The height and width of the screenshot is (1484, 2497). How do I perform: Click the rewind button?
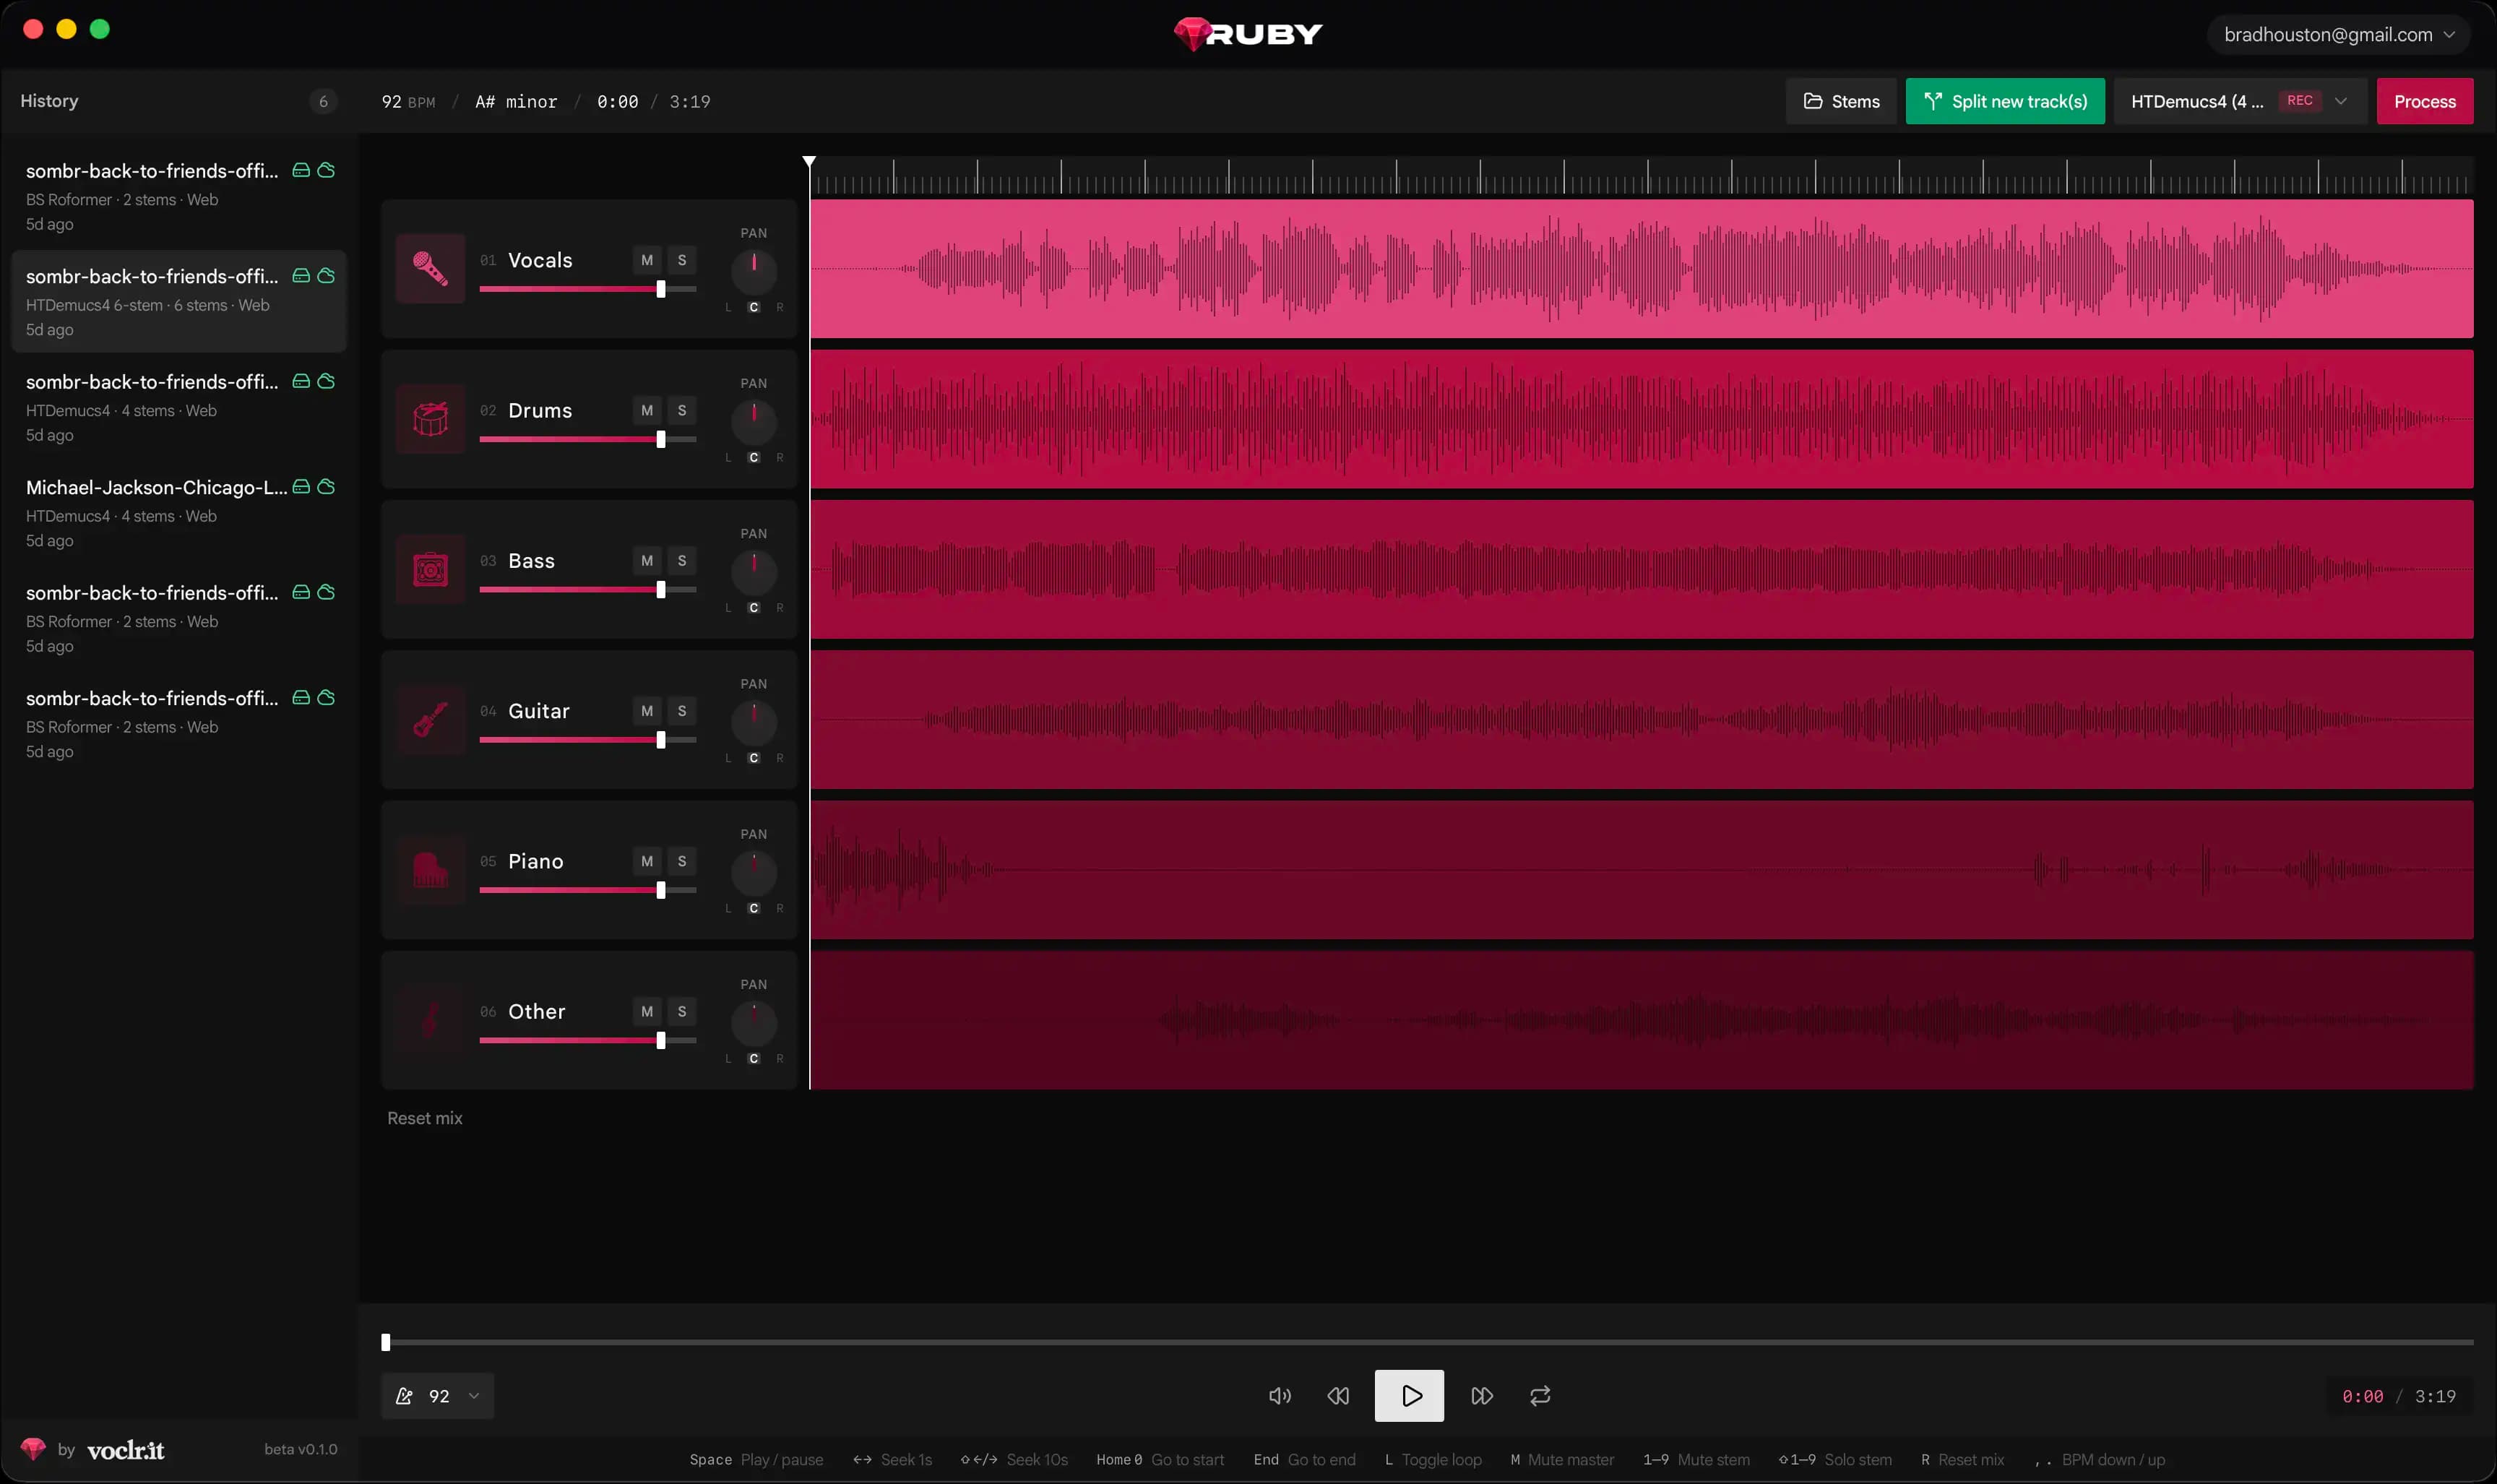1338,1396
